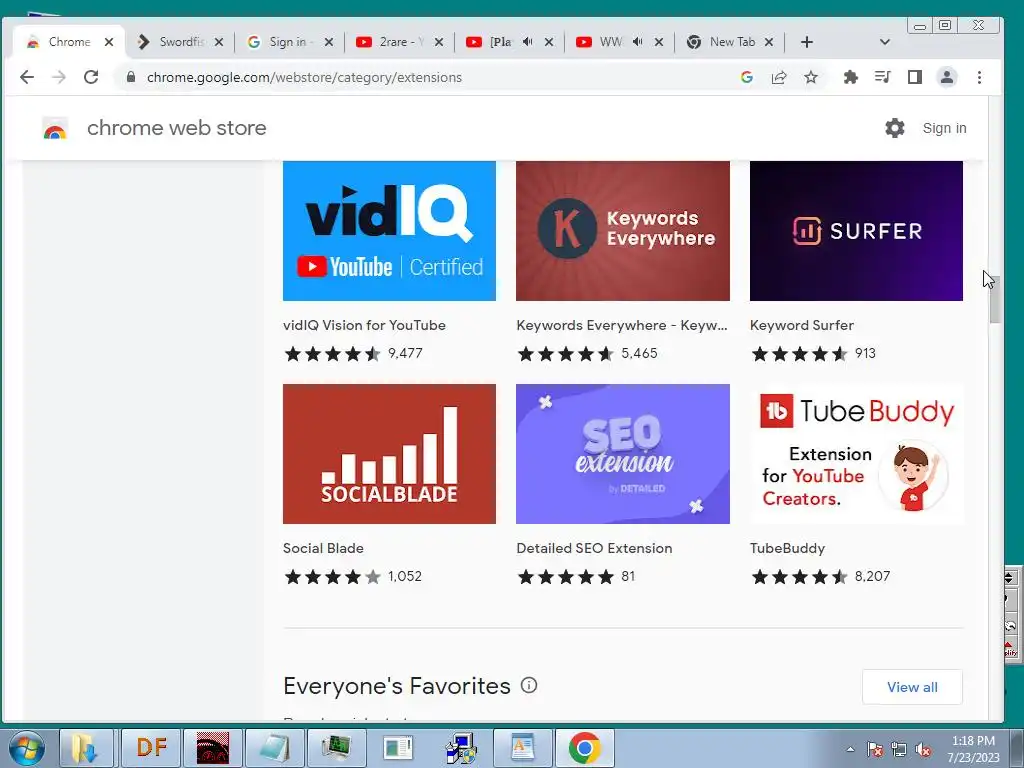The width and height of the screenshot is (1024, 768).
Task: Close the Swordfish tab
Action: pos(219,42)
